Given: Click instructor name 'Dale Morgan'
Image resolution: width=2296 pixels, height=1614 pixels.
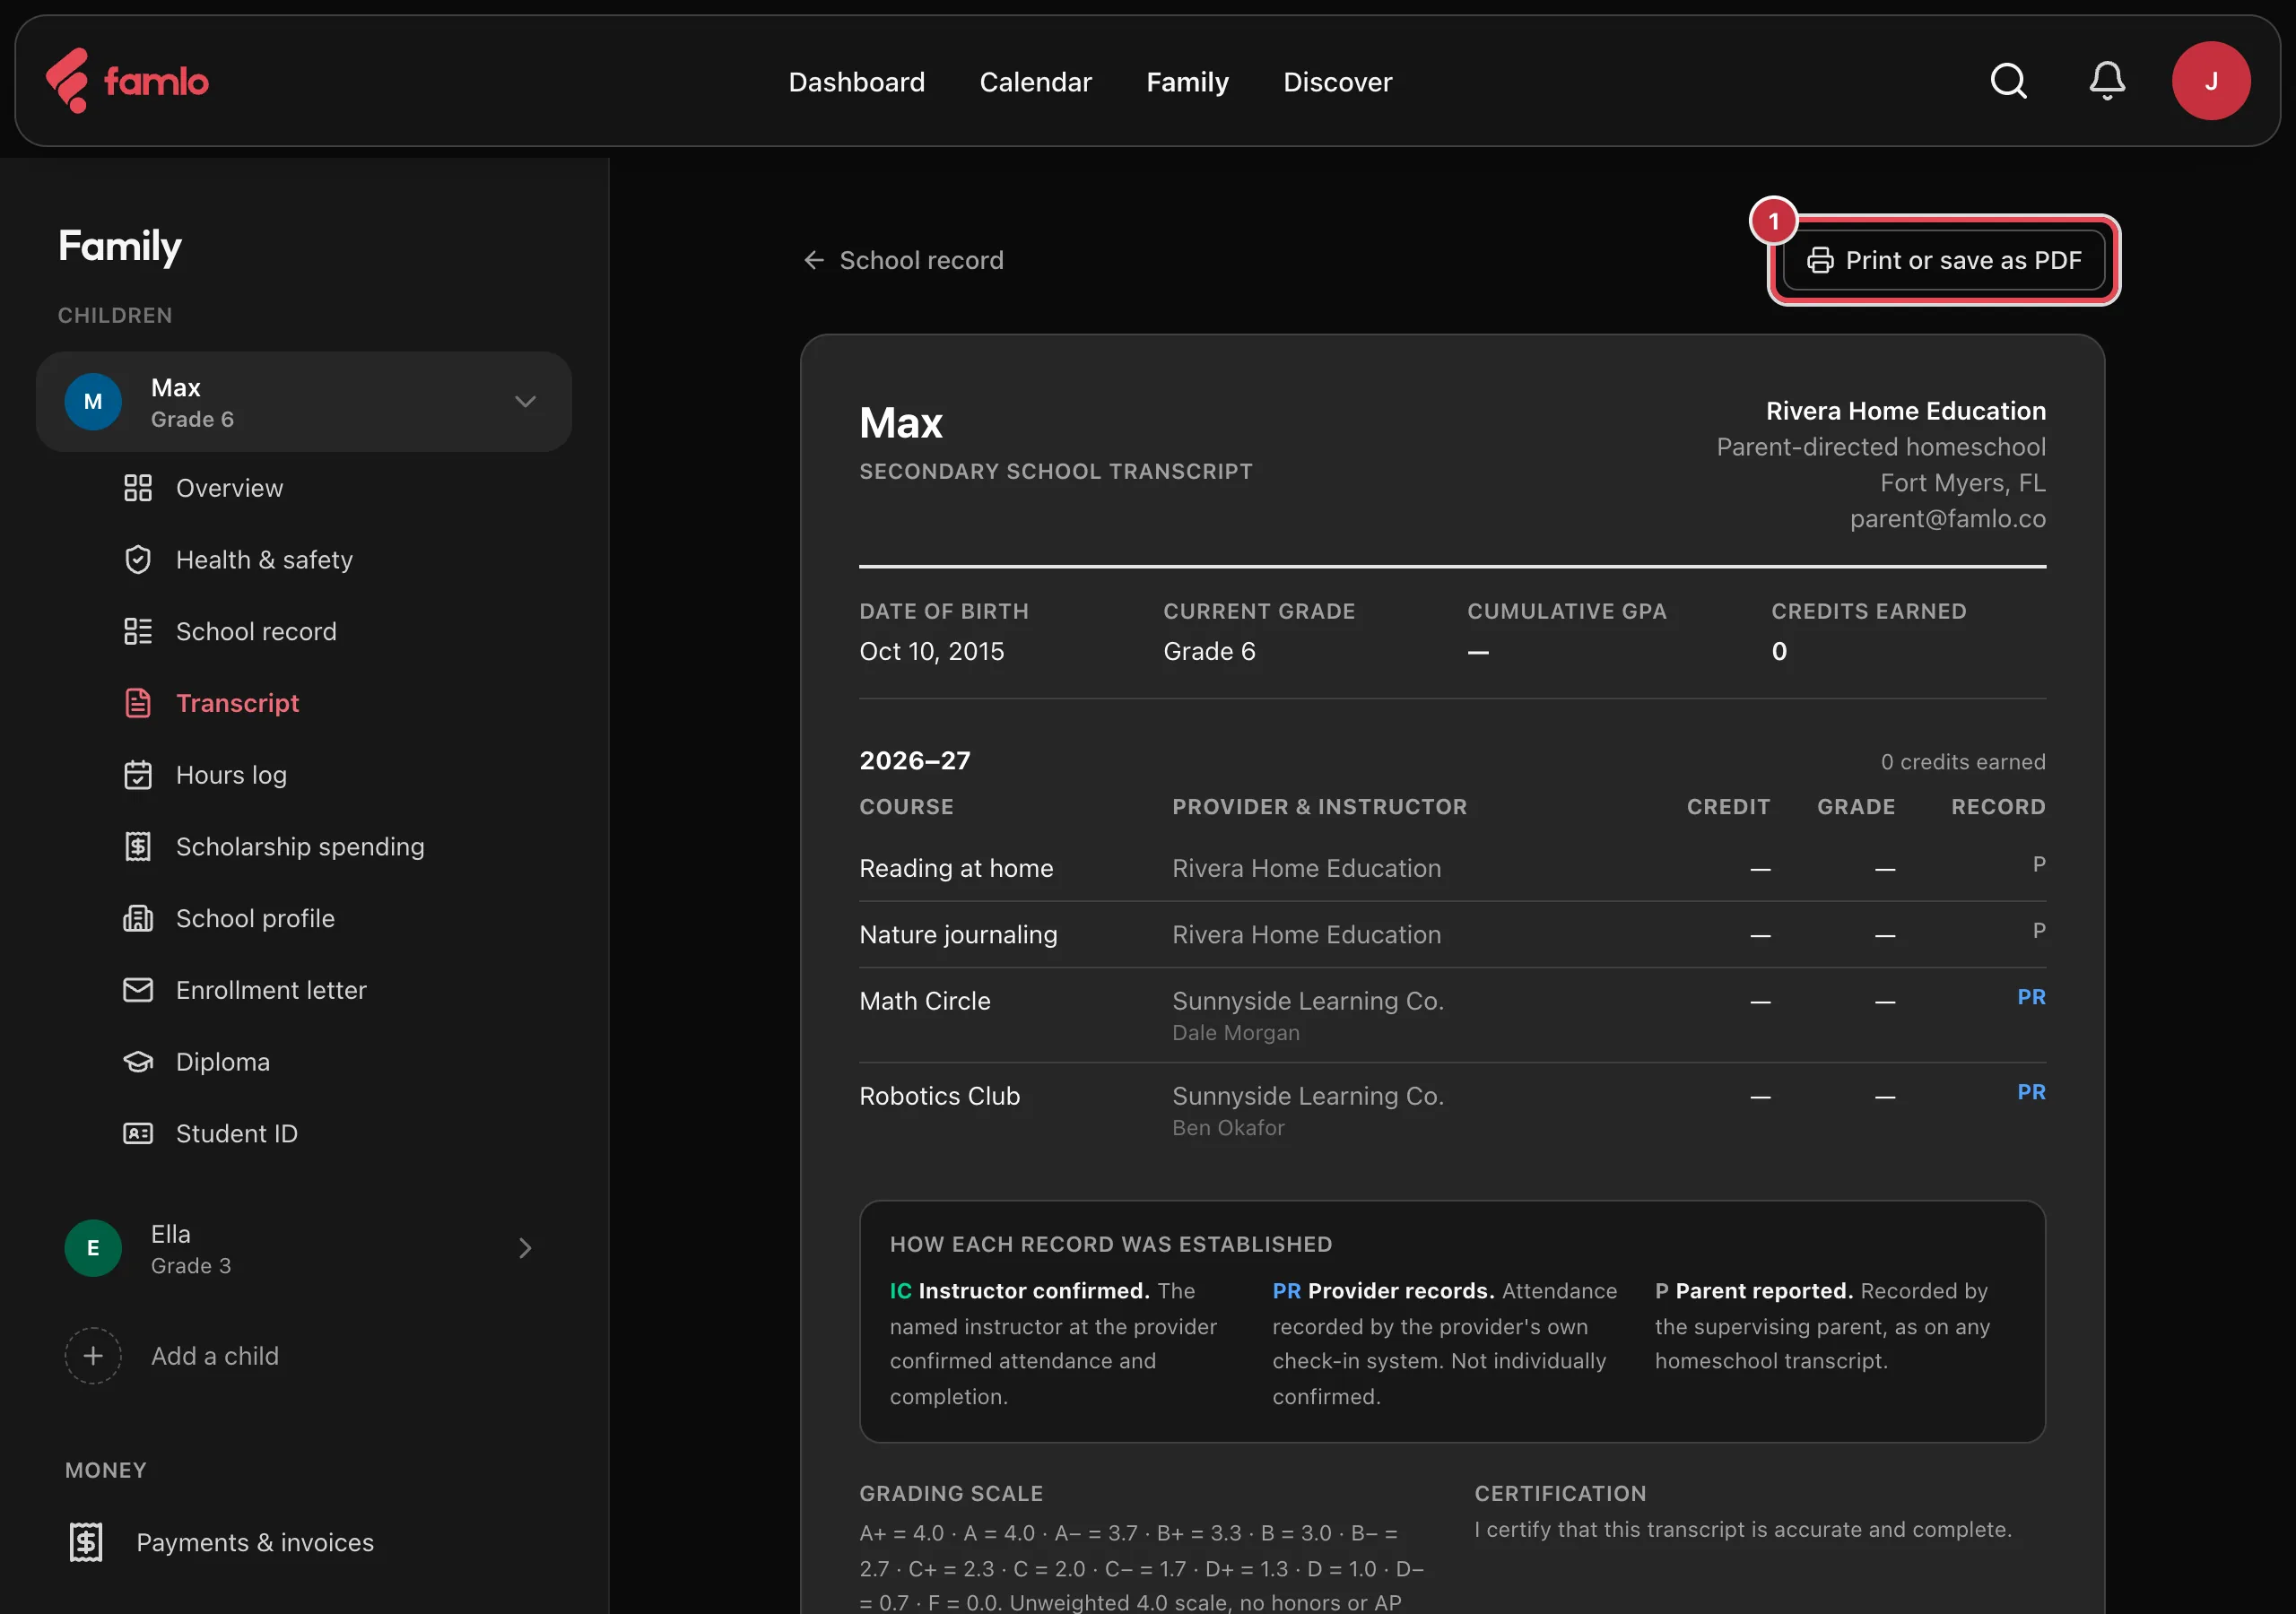Looking at the screenshot, I should pos(1236,1033).
